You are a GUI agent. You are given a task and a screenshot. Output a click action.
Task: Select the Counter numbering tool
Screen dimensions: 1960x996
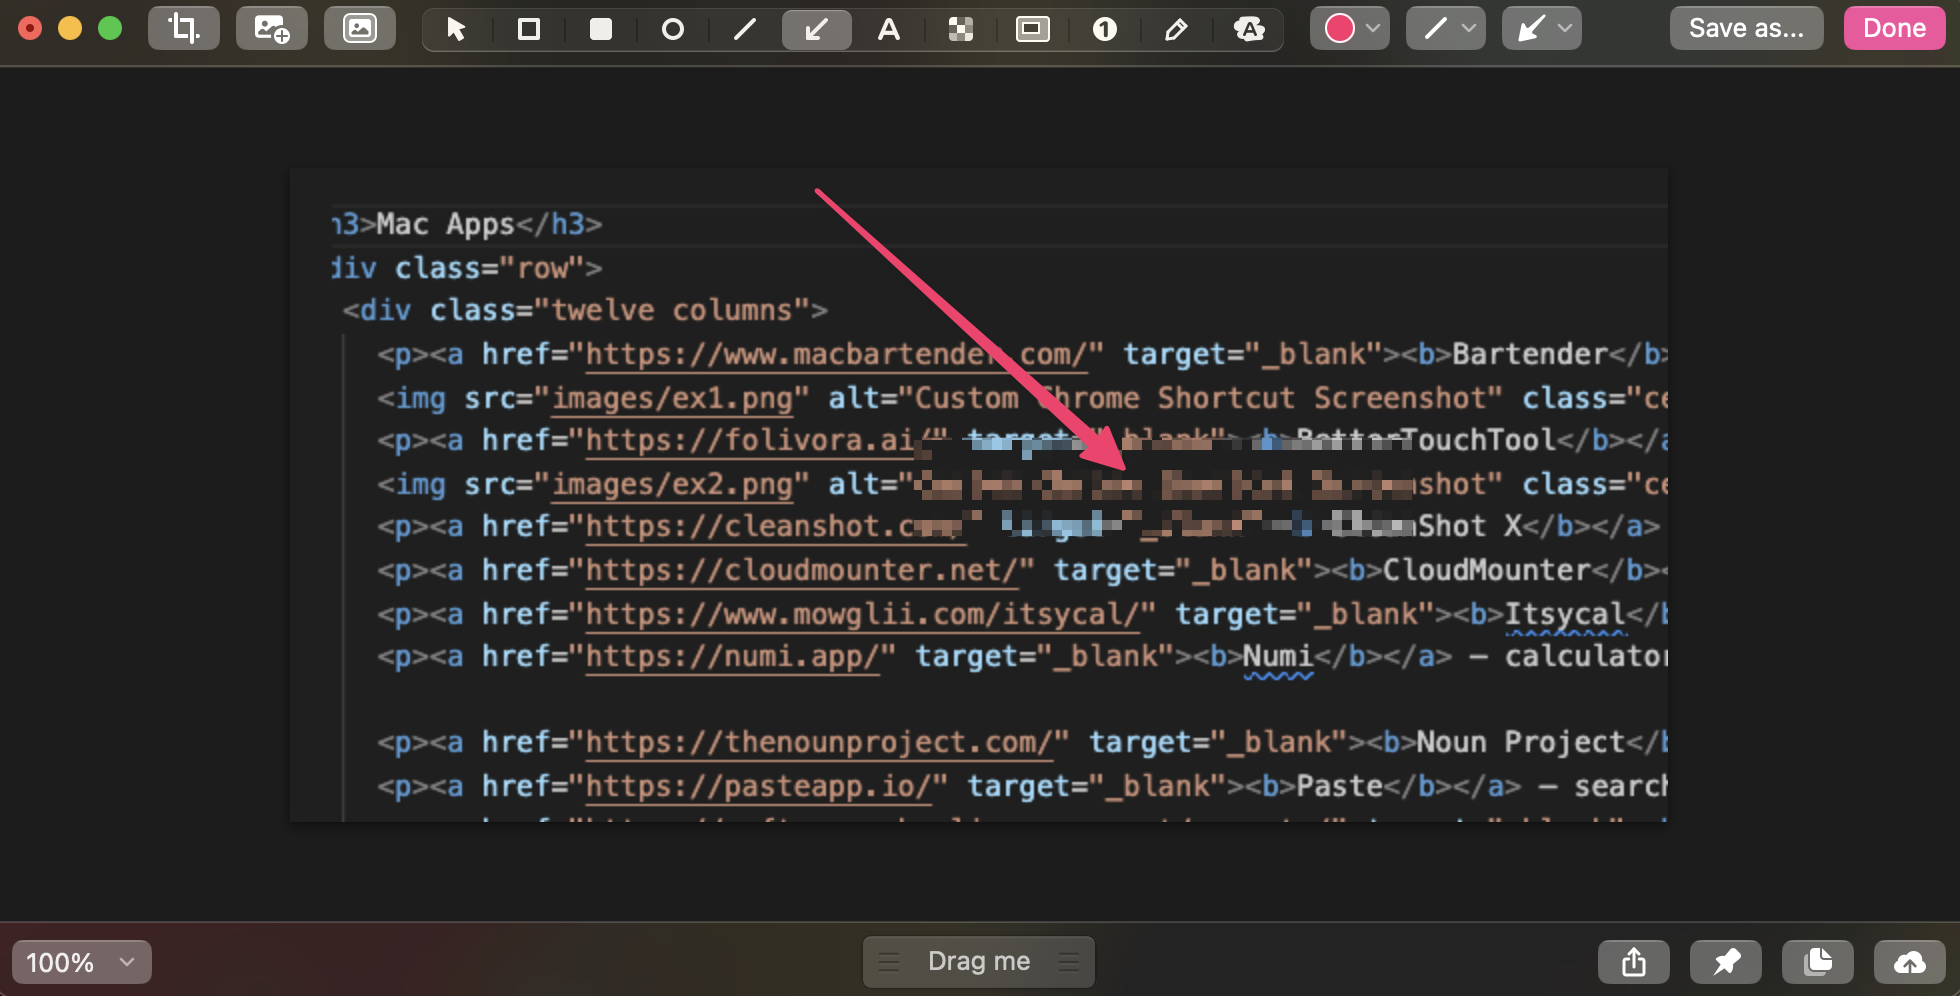point(1104,28)
